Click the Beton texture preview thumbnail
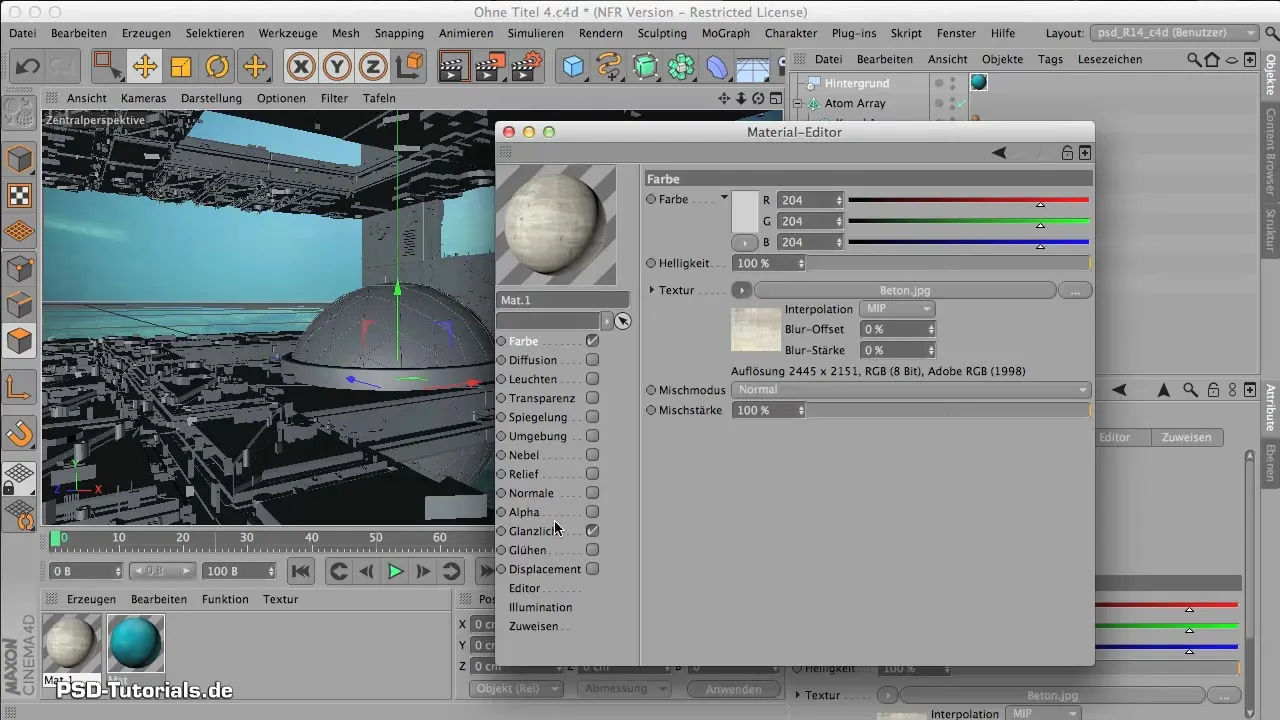The height and width of the screenshot is (720, 1280). (756, 330)
